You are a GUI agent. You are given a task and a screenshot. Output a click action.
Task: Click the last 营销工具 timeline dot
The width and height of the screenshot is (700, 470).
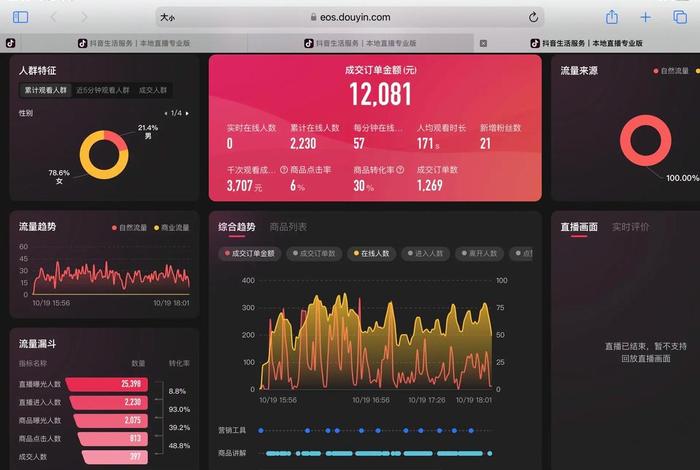pos(471,431)
